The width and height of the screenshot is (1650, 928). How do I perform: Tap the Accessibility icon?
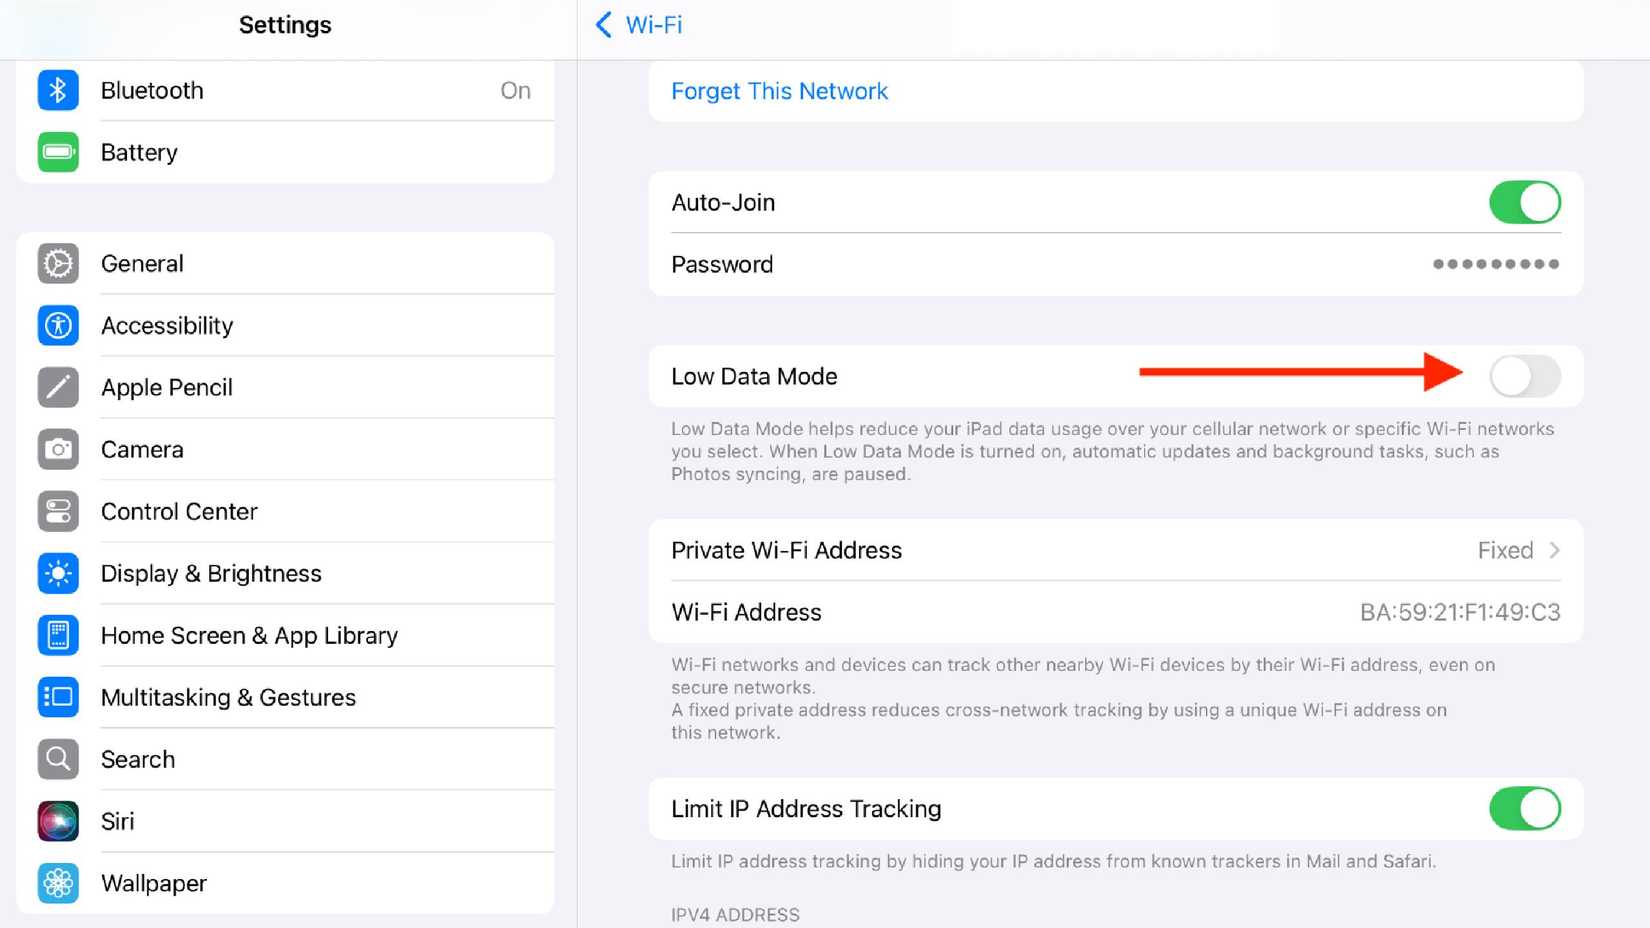58,325
